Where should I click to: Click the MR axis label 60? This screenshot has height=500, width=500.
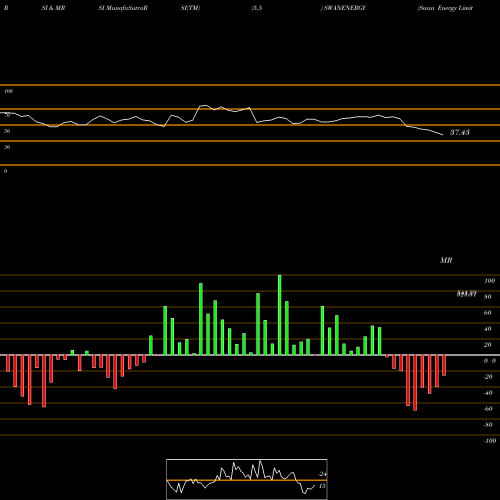(x=488, y=313)
